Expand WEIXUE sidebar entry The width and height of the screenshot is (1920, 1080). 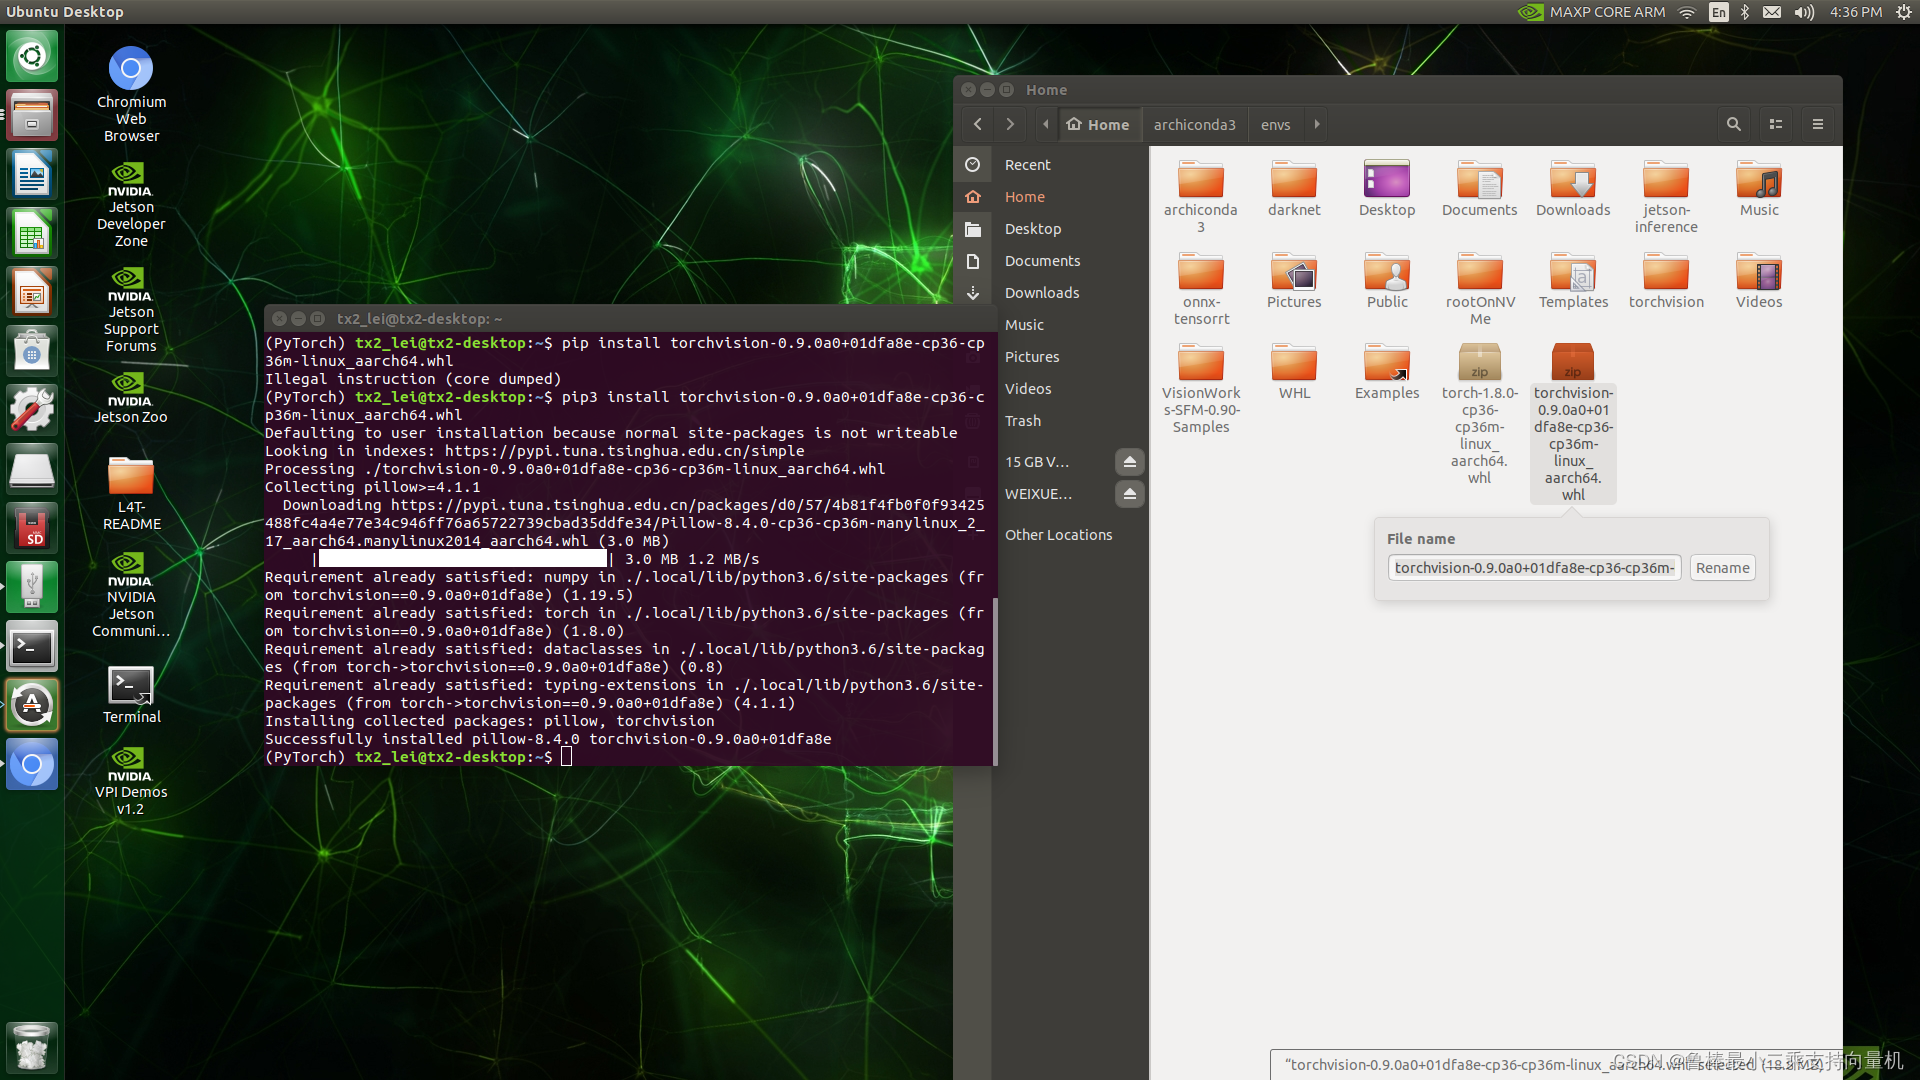coord(1039,493)
